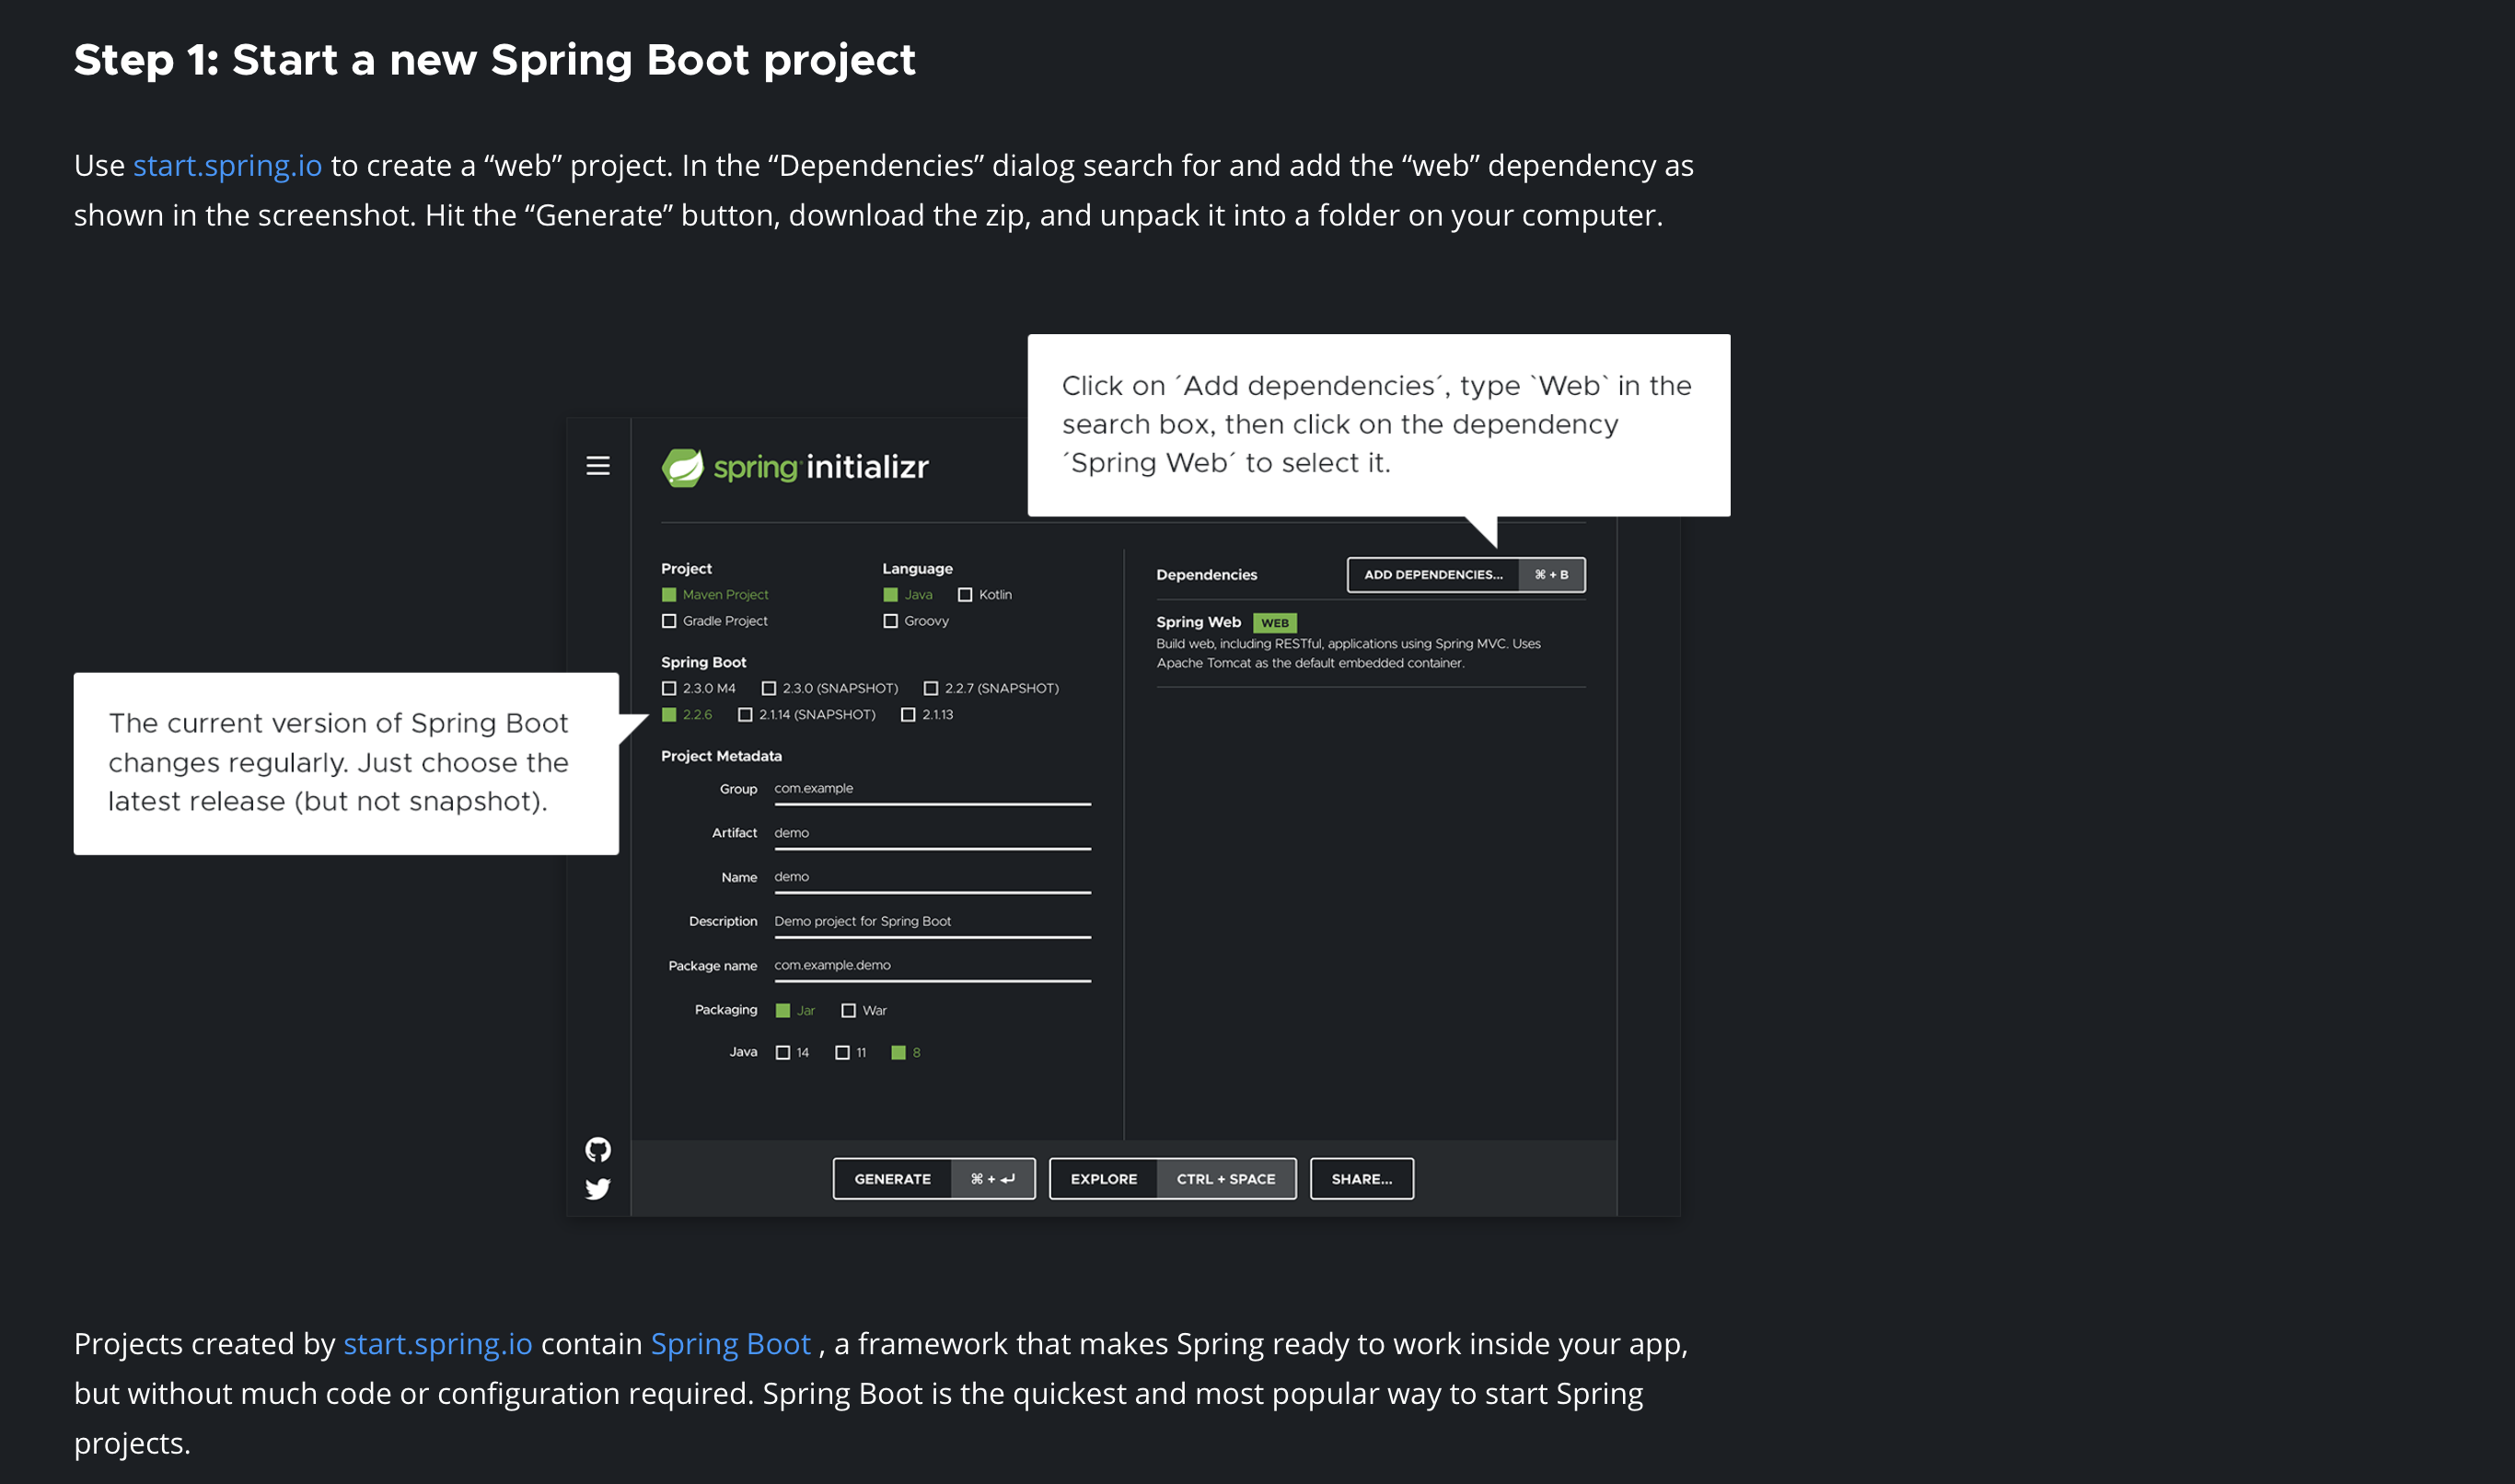Select the Groovy language option
Viewport: 2515px width, 1484px height.
pos(890,621)
